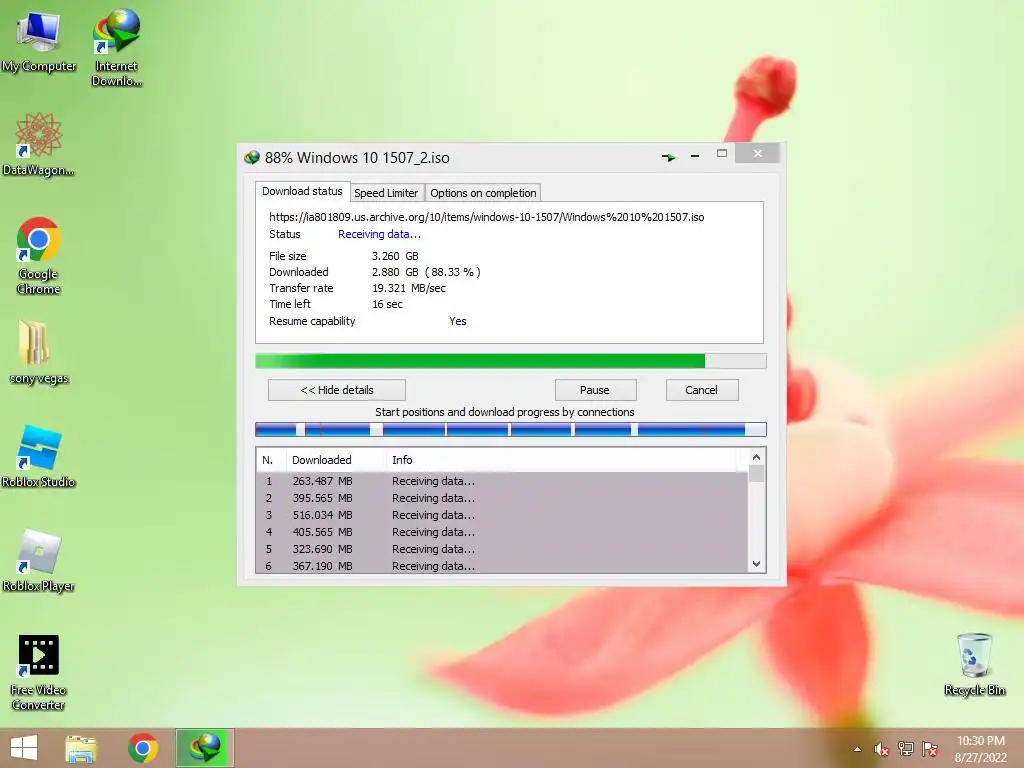Click the Receiving data... status text
Image resolution: width=1024 pixels, height=768 pixels.
[x=379, y=234]
